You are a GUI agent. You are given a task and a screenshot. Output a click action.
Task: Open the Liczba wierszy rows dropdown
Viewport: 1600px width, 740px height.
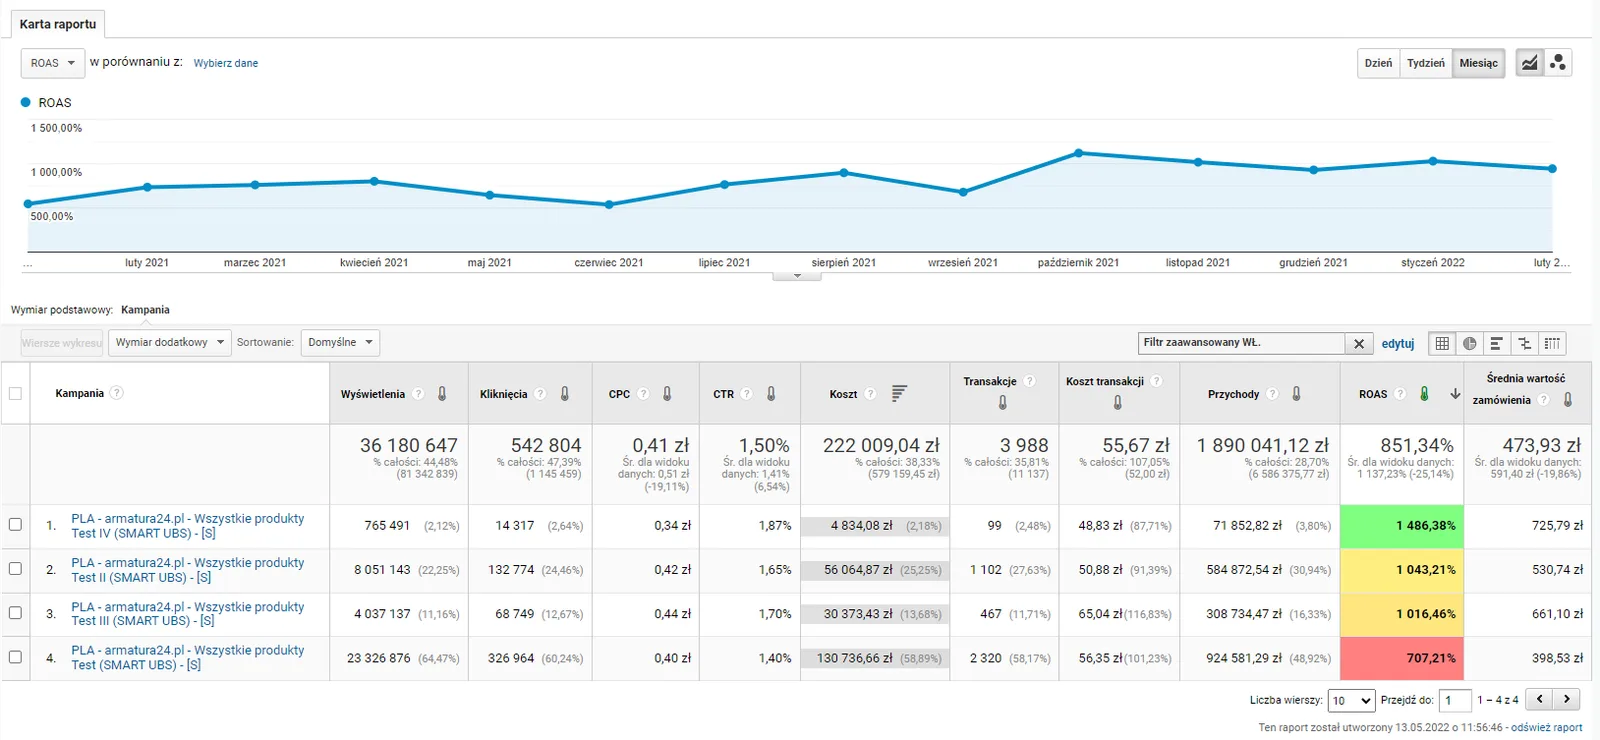[1352, 701]
